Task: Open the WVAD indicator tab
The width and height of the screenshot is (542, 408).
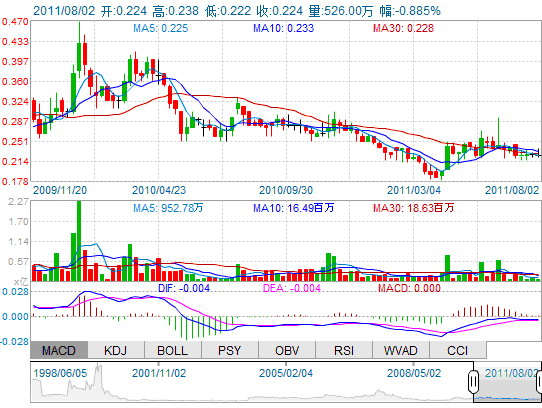Action: [401, 350]
